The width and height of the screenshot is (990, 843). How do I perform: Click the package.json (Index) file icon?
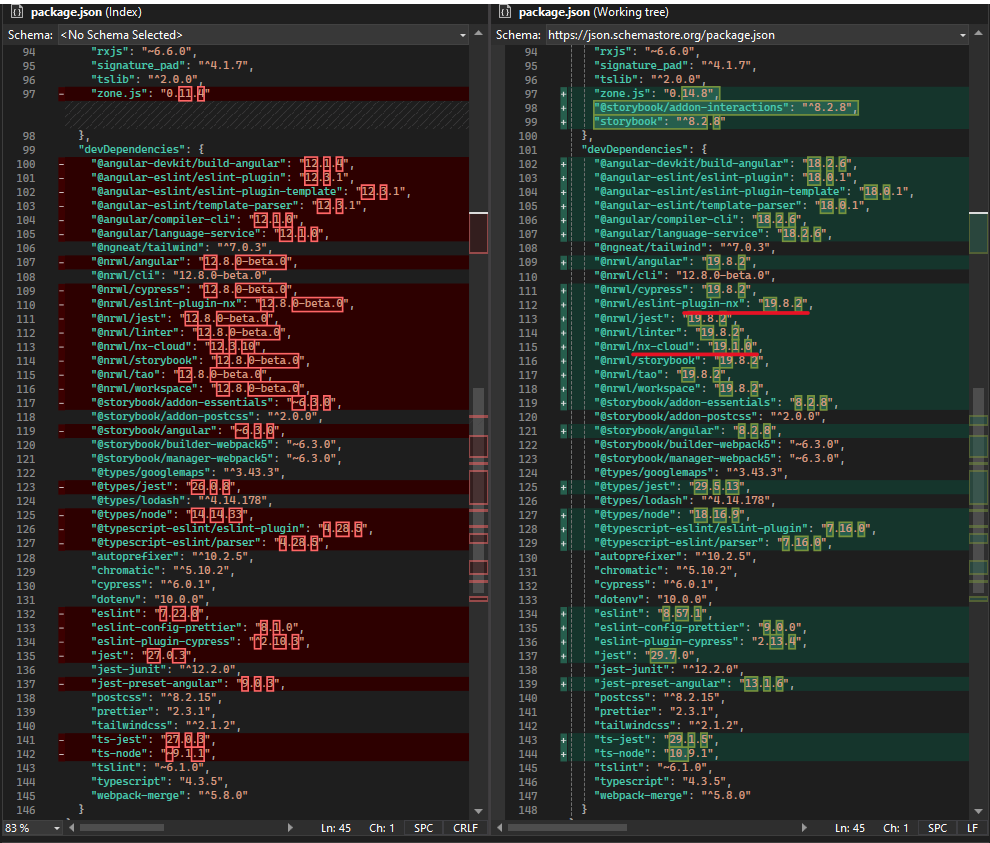[17, 12]
